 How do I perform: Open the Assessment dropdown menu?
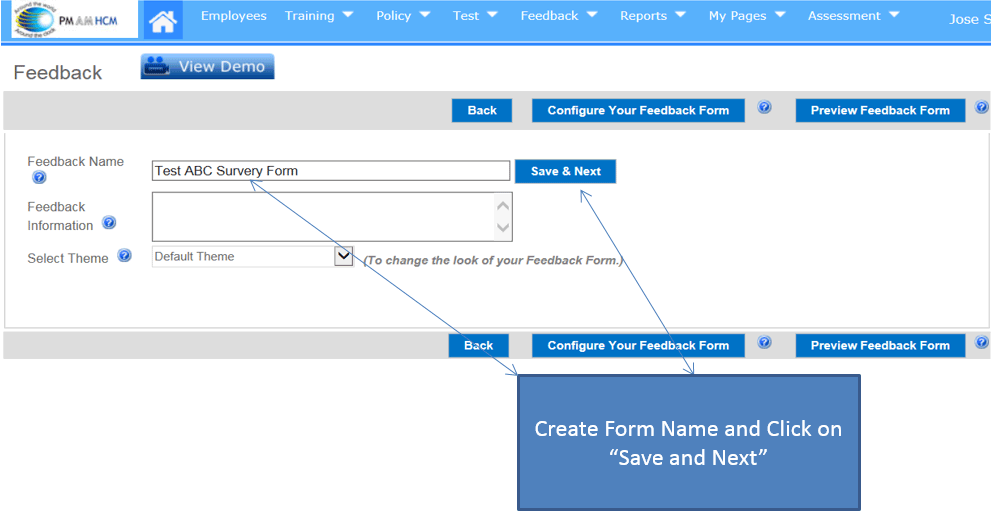(853, 16)
